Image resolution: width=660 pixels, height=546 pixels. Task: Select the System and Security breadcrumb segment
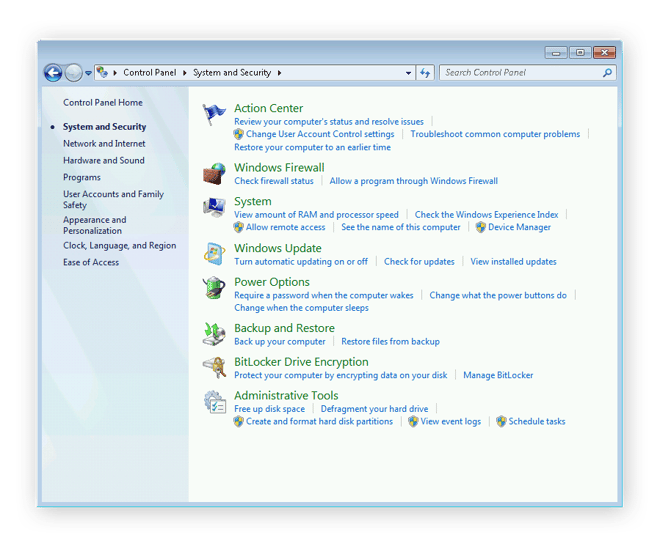click(232, 73)
